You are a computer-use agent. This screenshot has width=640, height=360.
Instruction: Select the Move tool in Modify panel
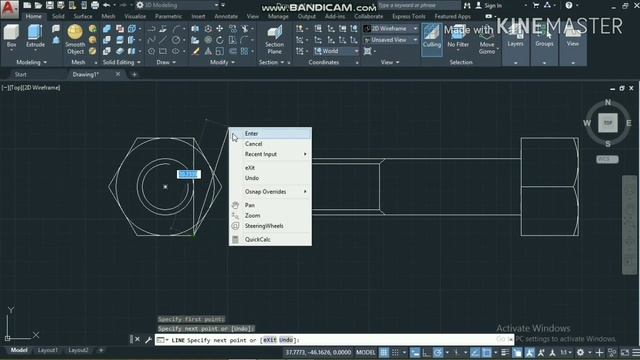pyautogui.click(x=220, y=29)
